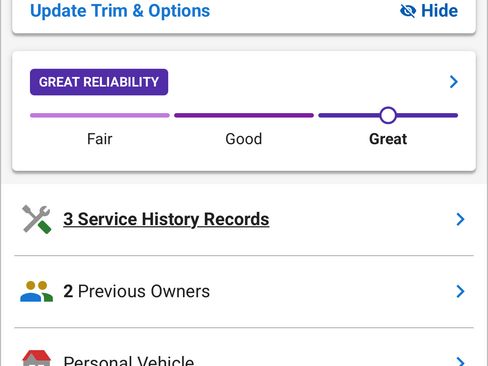Hide this vehicle listing

[429, 11]
